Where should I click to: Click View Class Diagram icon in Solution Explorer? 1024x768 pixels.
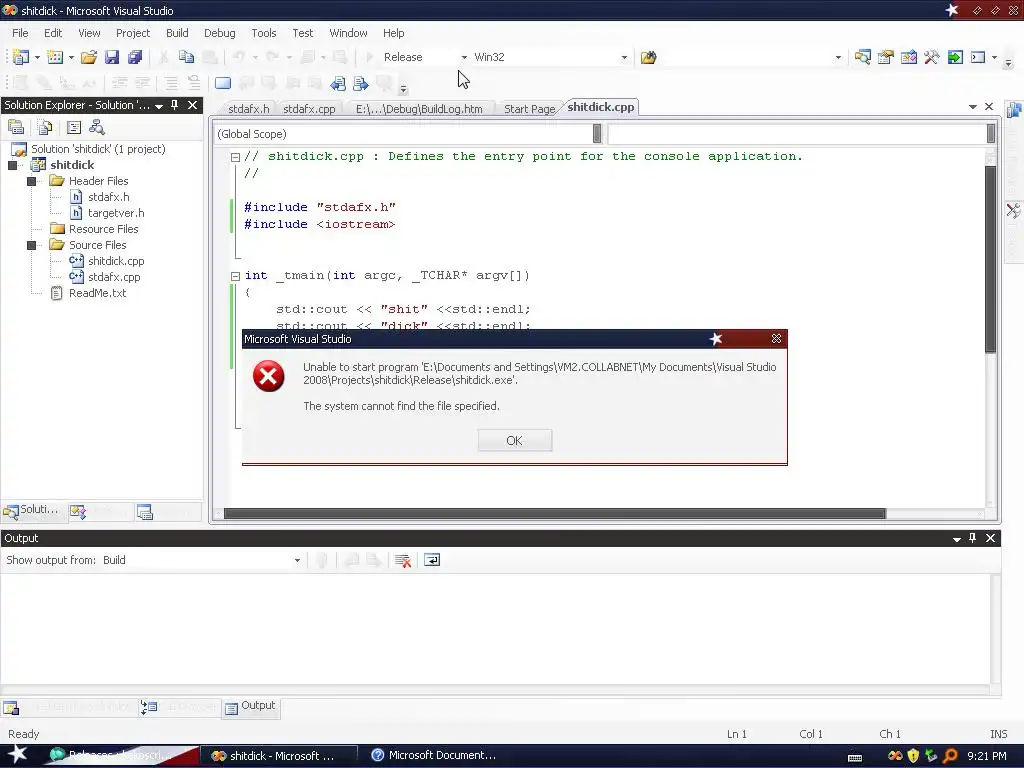[x=97, y=127]
